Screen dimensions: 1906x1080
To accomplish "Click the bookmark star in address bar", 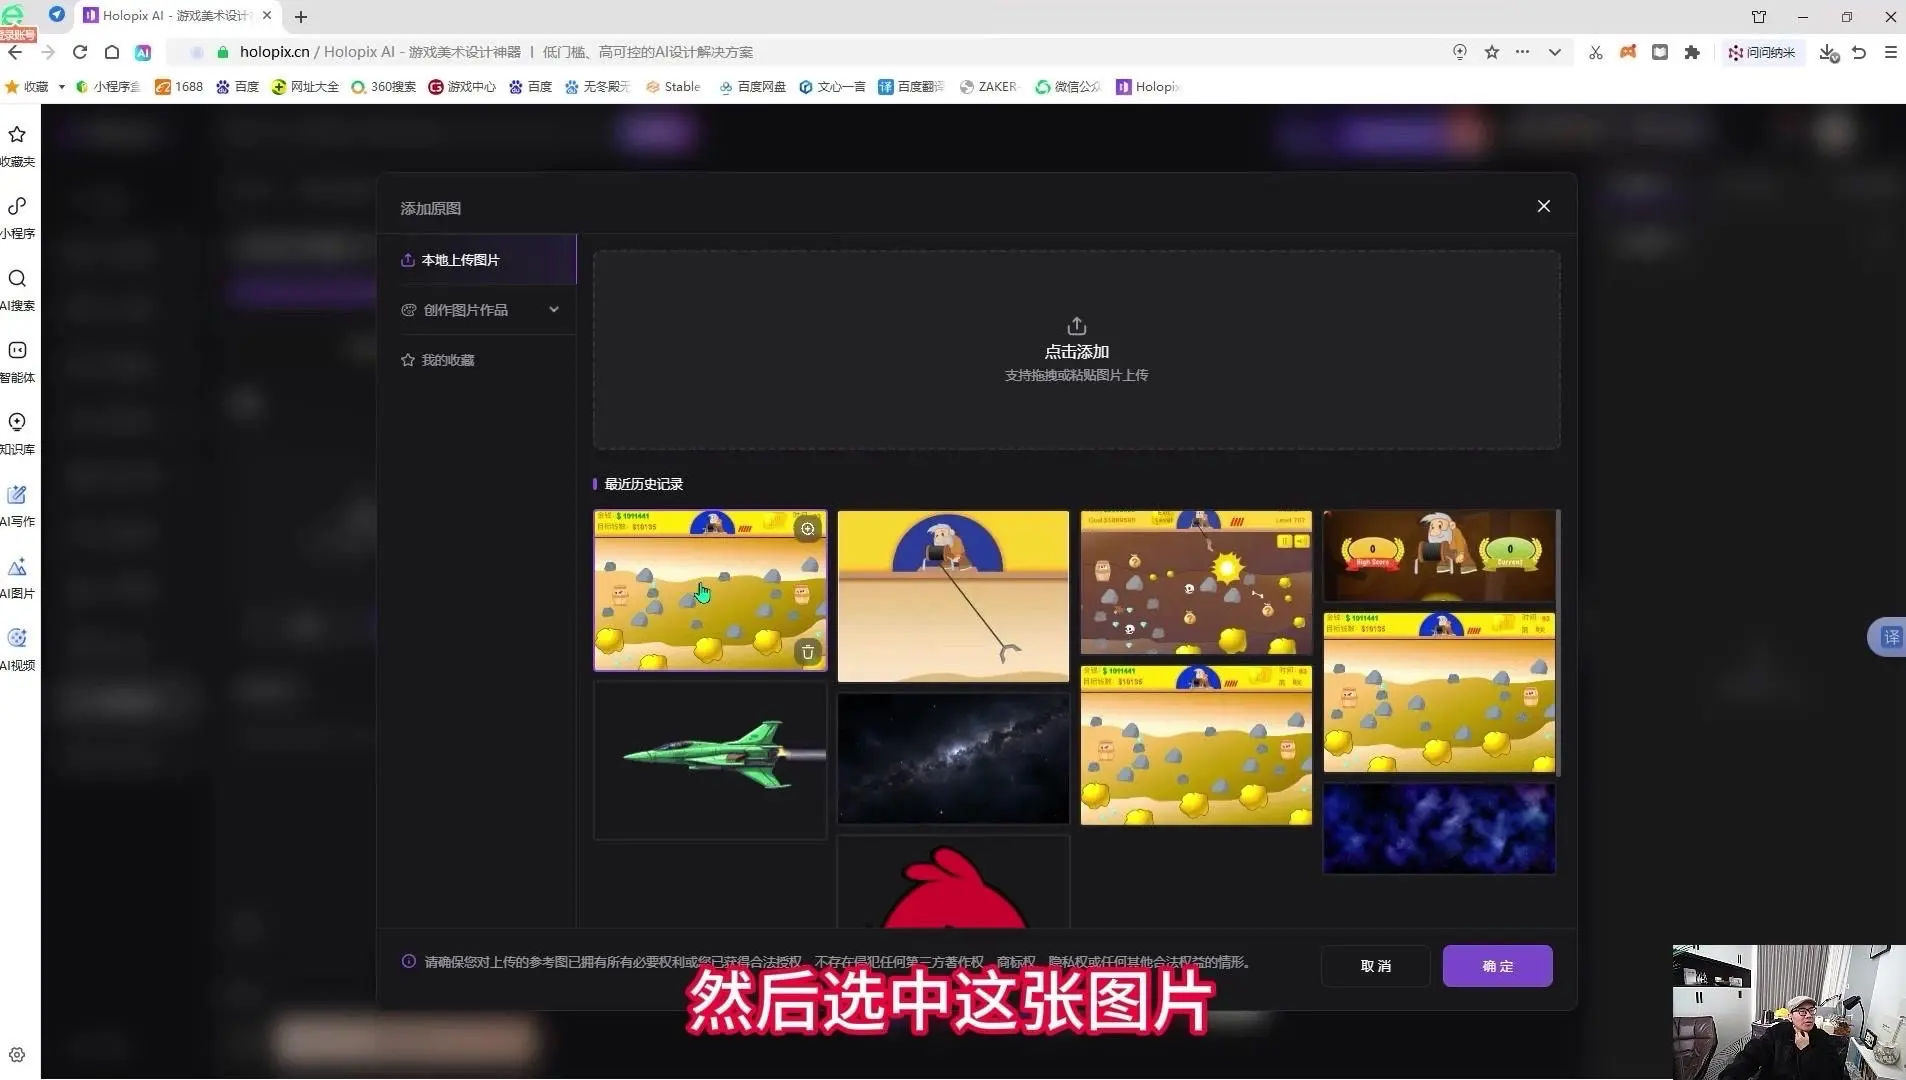I will (x=1492, y=52).
